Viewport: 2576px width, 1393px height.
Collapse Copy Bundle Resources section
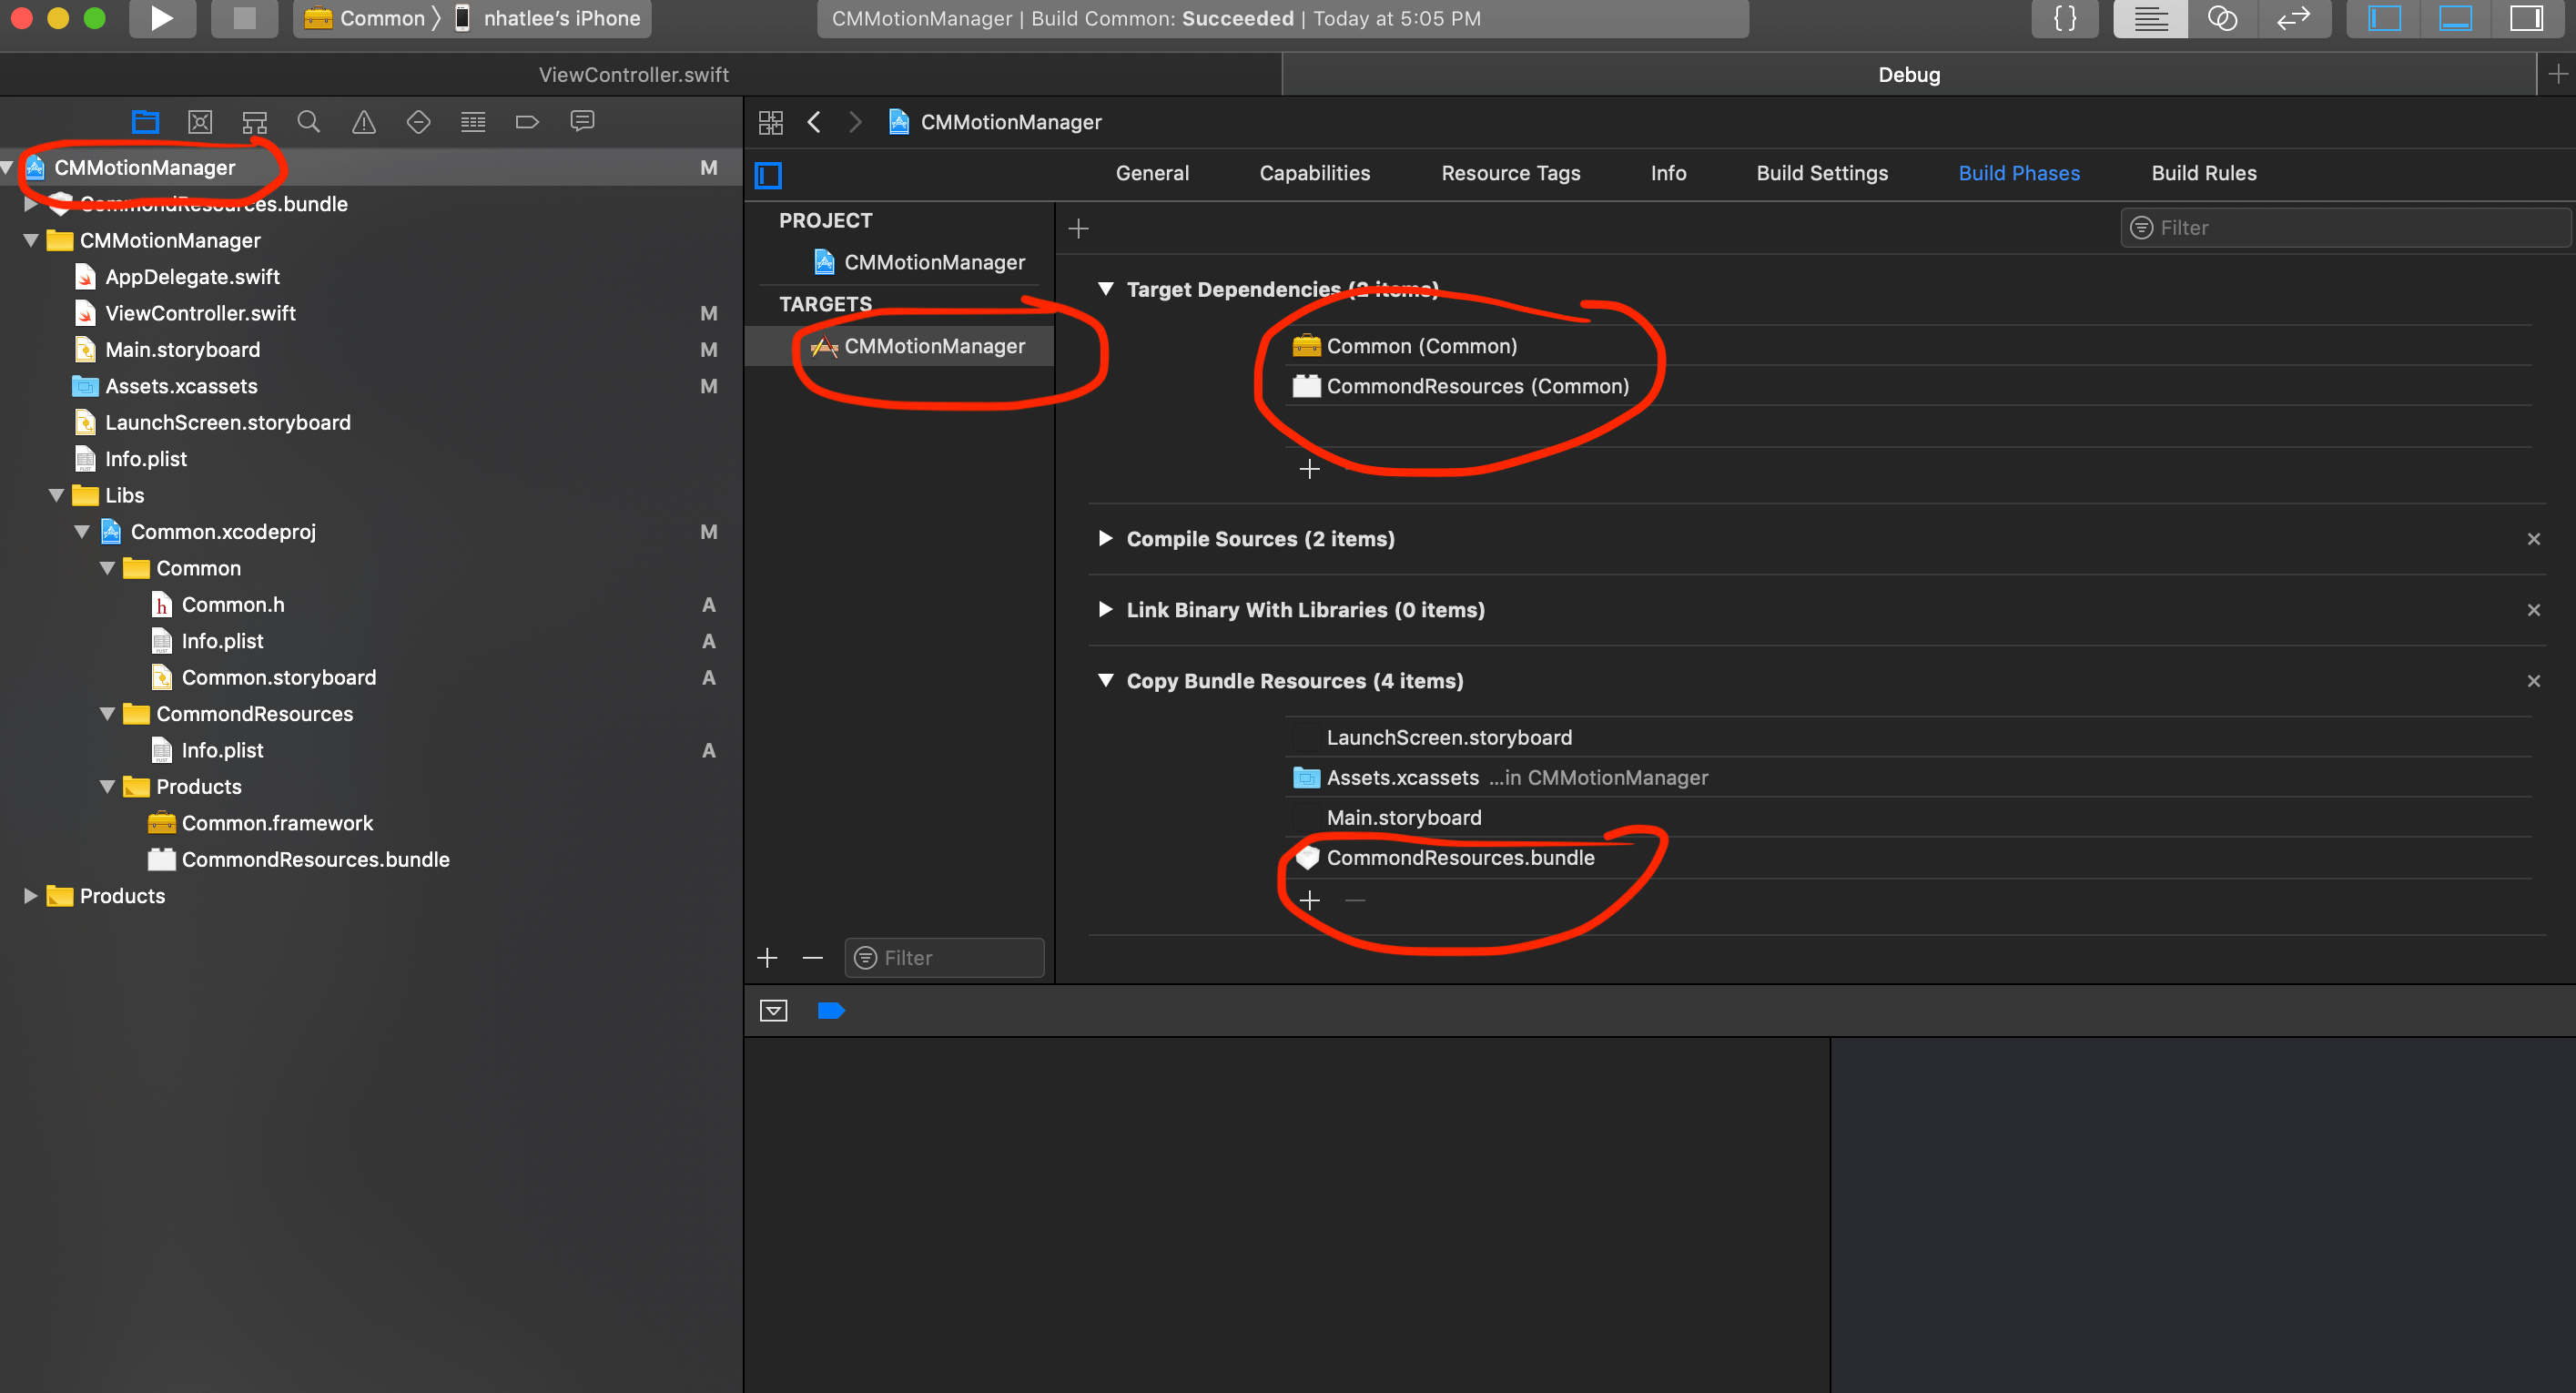pyautogui.click(x=1105, y=680)
